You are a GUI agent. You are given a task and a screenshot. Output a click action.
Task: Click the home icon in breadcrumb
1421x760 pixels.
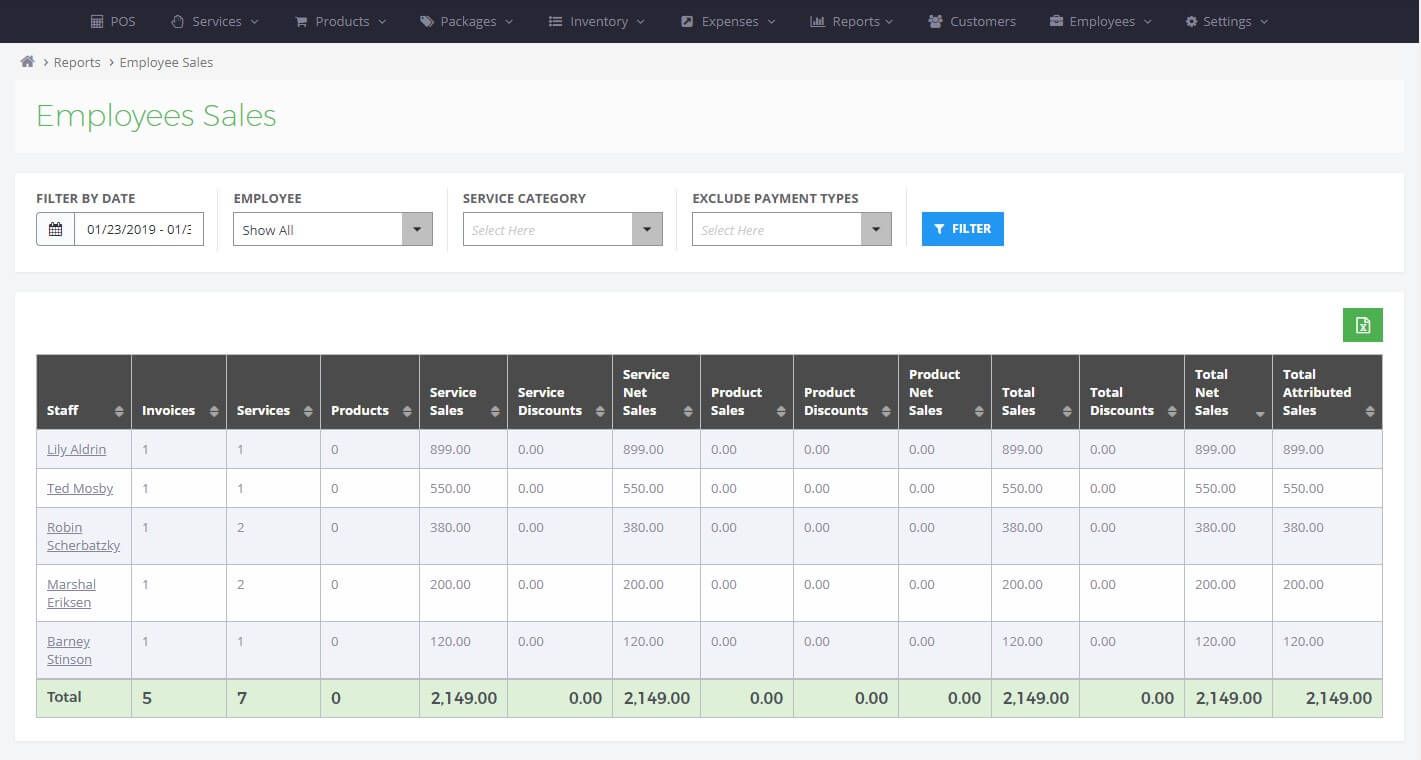28,62
